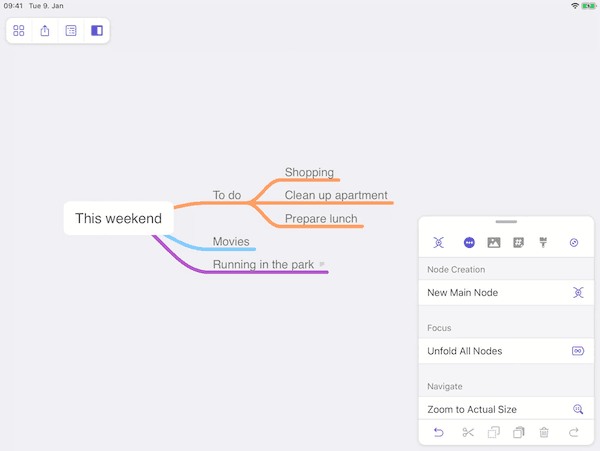
Task: Click the redo arrow icon
Action: (574, 433)
